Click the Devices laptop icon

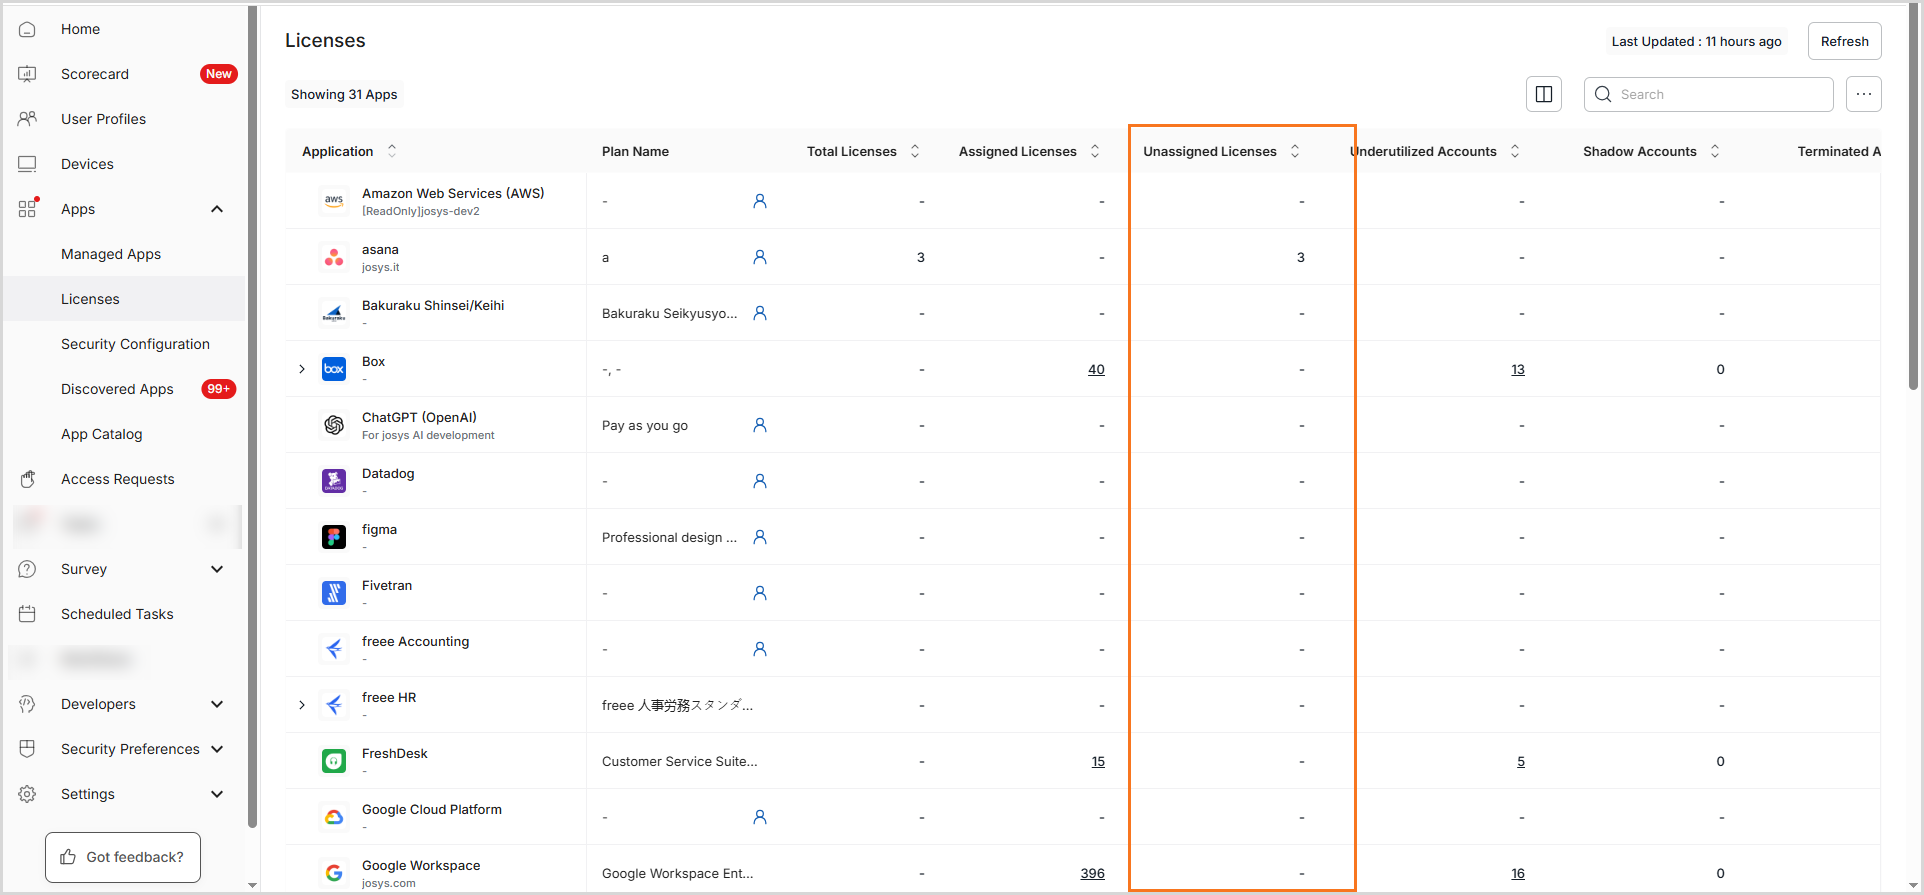[27, 164]
